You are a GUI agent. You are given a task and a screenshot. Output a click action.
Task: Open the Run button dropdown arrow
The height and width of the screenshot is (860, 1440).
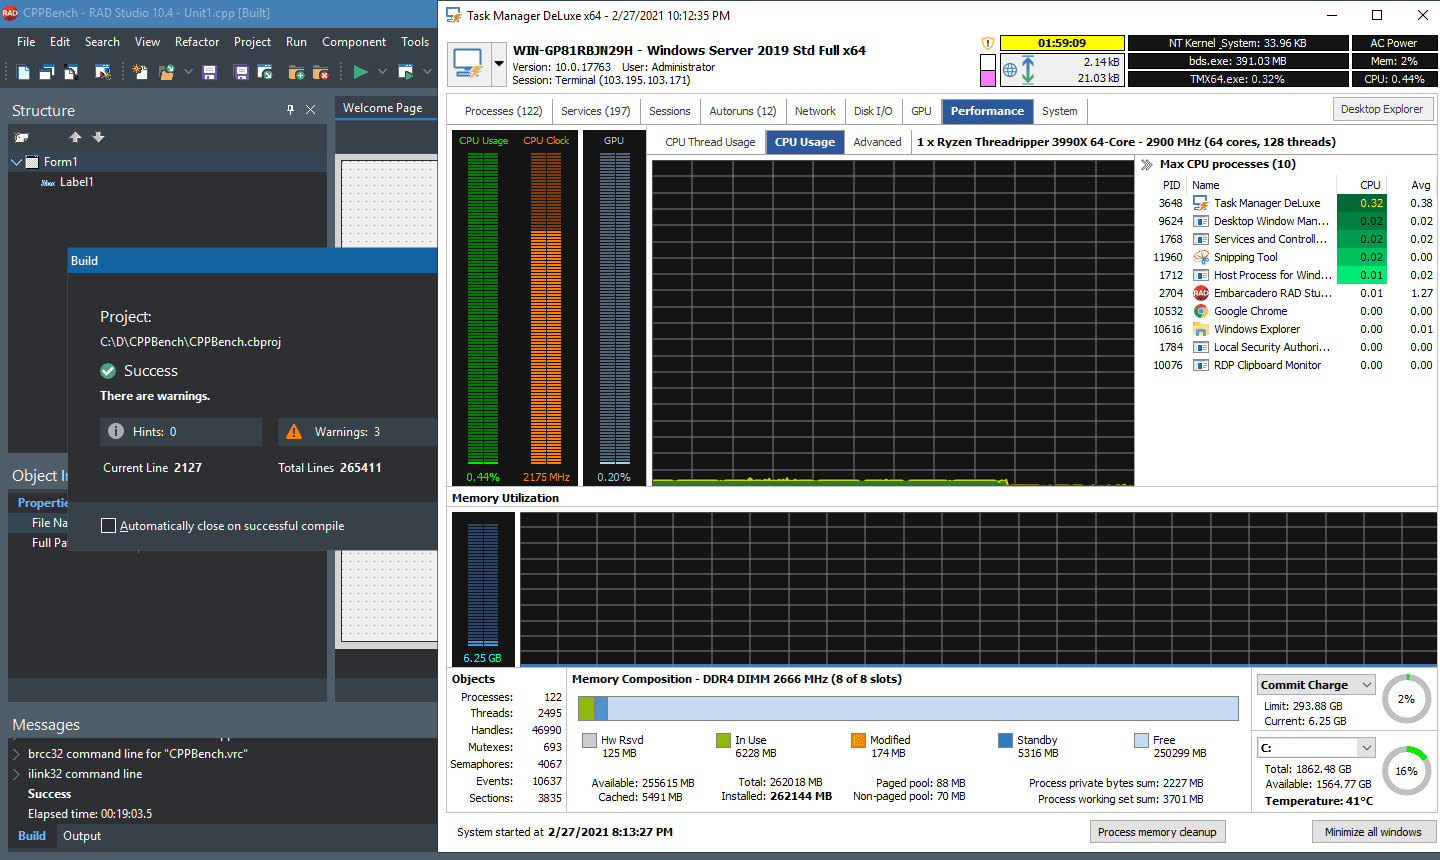click(x=382, y=72)
